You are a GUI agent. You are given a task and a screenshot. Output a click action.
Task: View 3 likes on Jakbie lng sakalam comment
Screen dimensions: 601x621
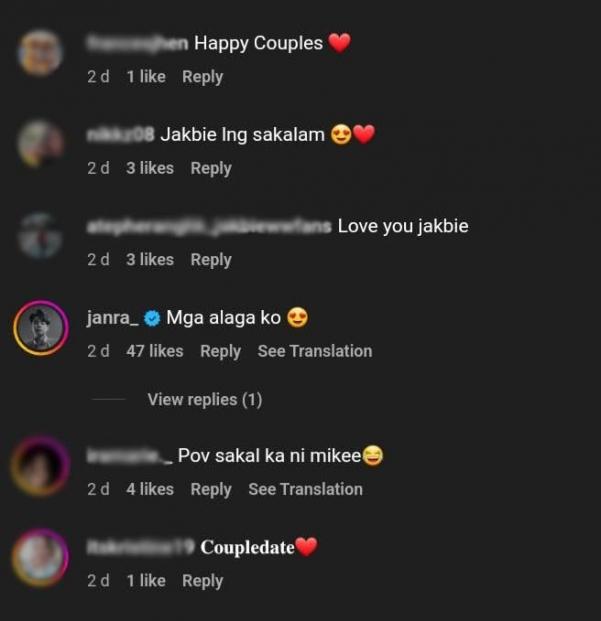150,168
